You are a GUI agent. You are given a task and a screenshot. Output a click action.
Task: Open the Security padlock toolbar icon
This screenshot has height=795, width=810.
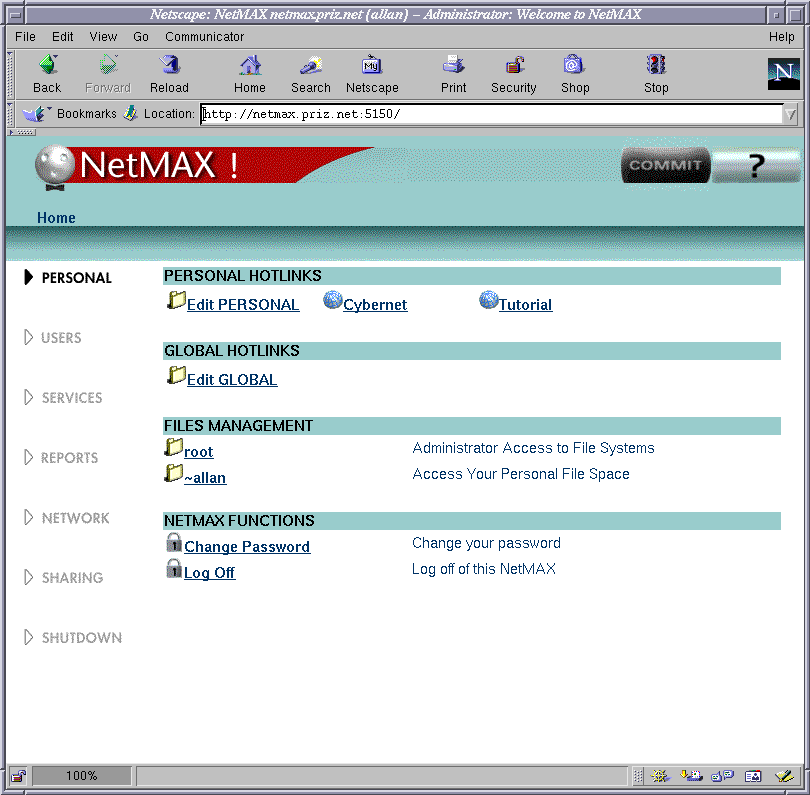pyautogui.click(x=514, y=66)
